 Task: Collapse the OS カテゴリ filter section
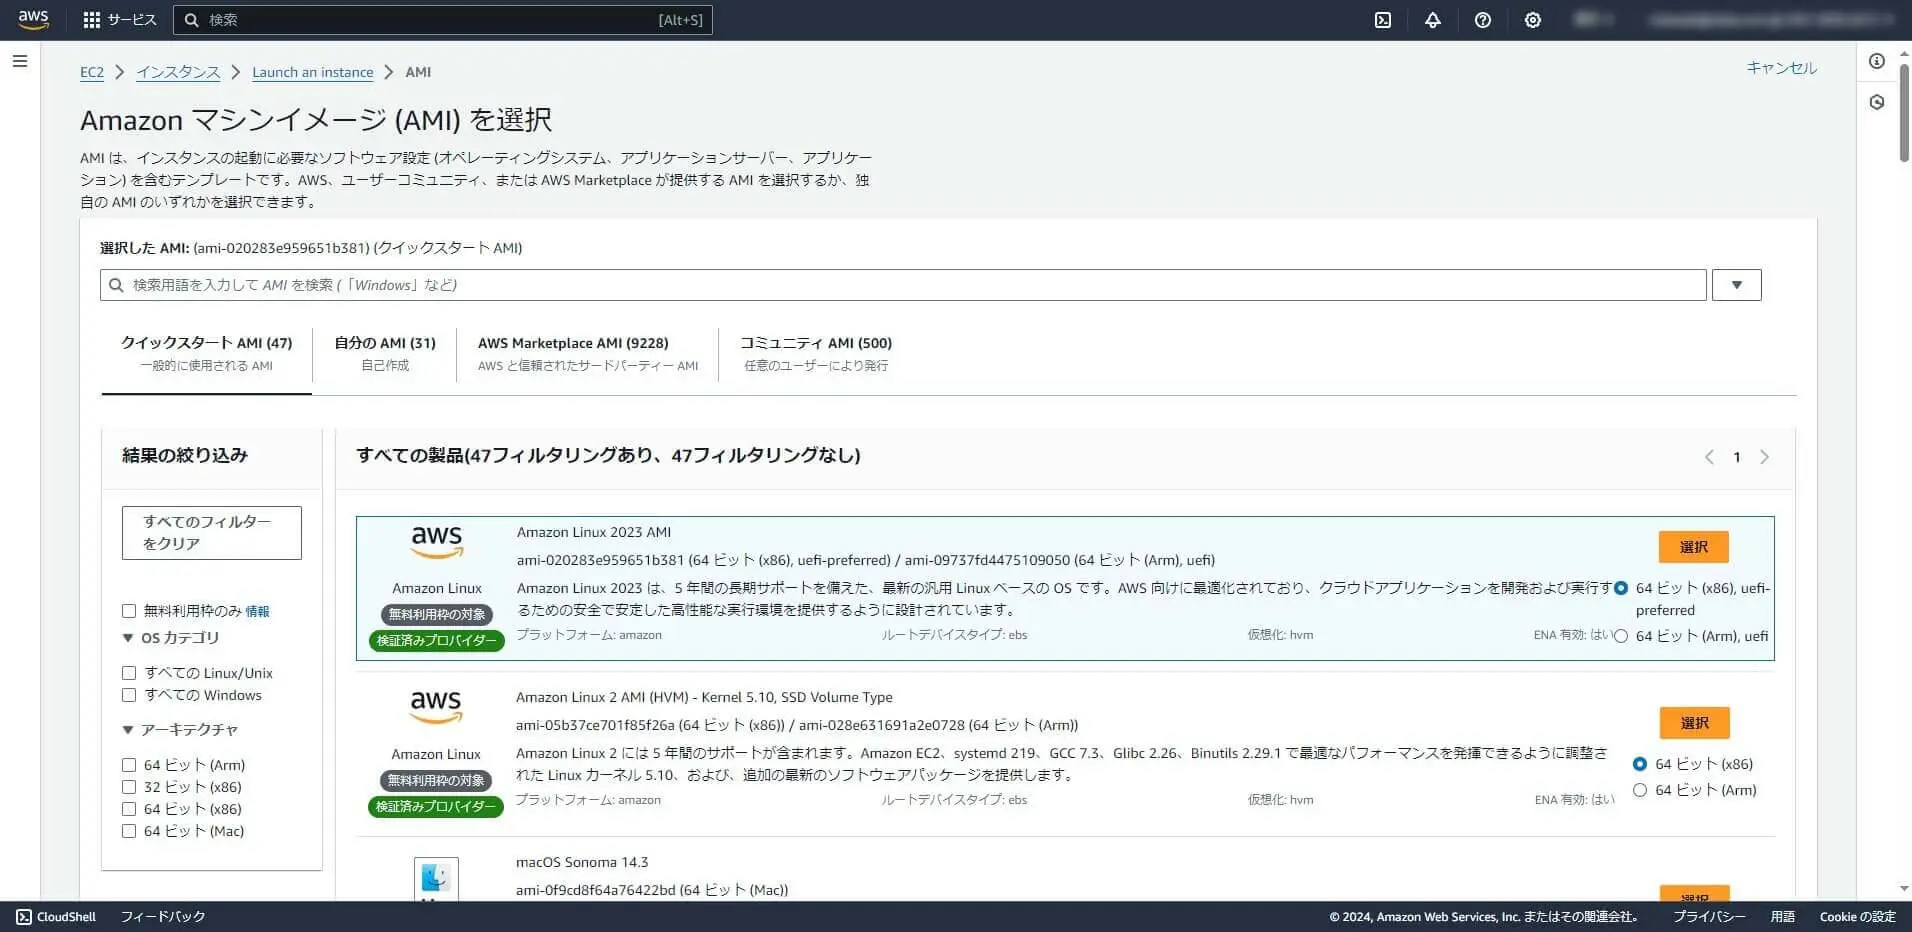128,638
